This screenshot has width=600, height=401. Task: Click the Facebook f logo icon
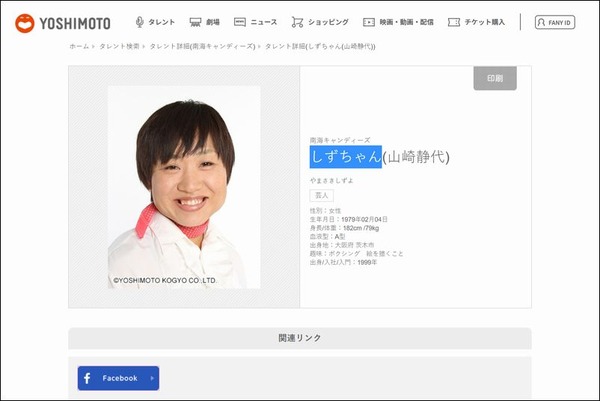pyautogui.click(x=87, y=378)
